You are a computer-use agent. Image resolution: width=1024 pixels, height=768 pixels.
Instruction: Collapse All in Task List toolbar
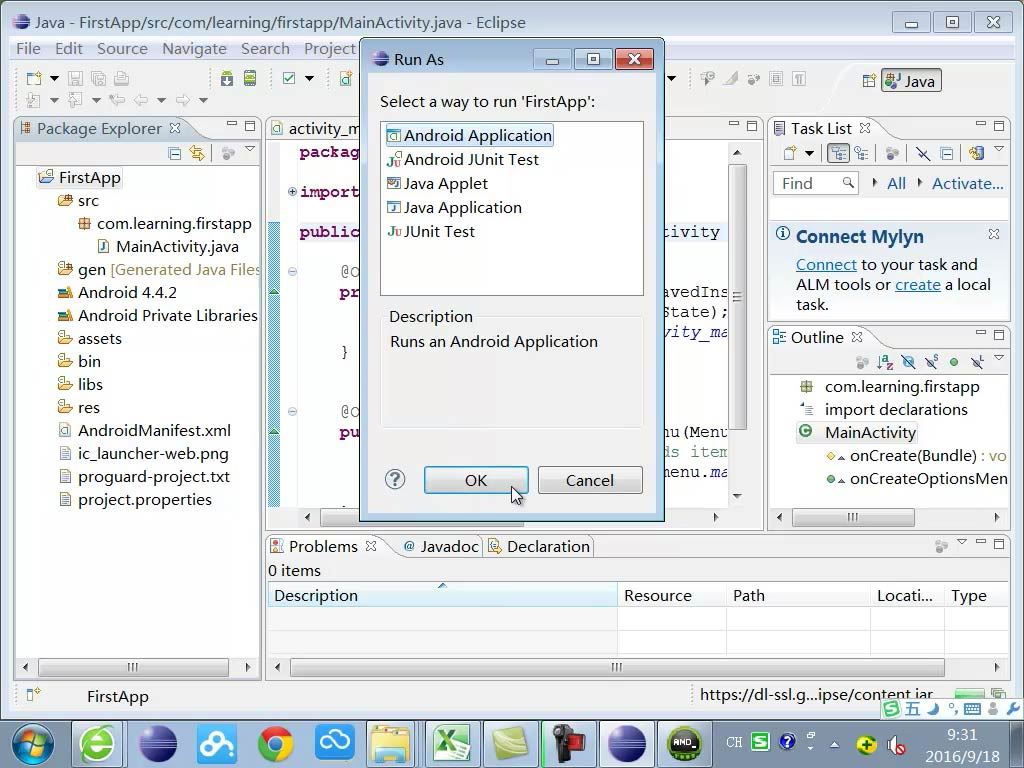(946, 153)
